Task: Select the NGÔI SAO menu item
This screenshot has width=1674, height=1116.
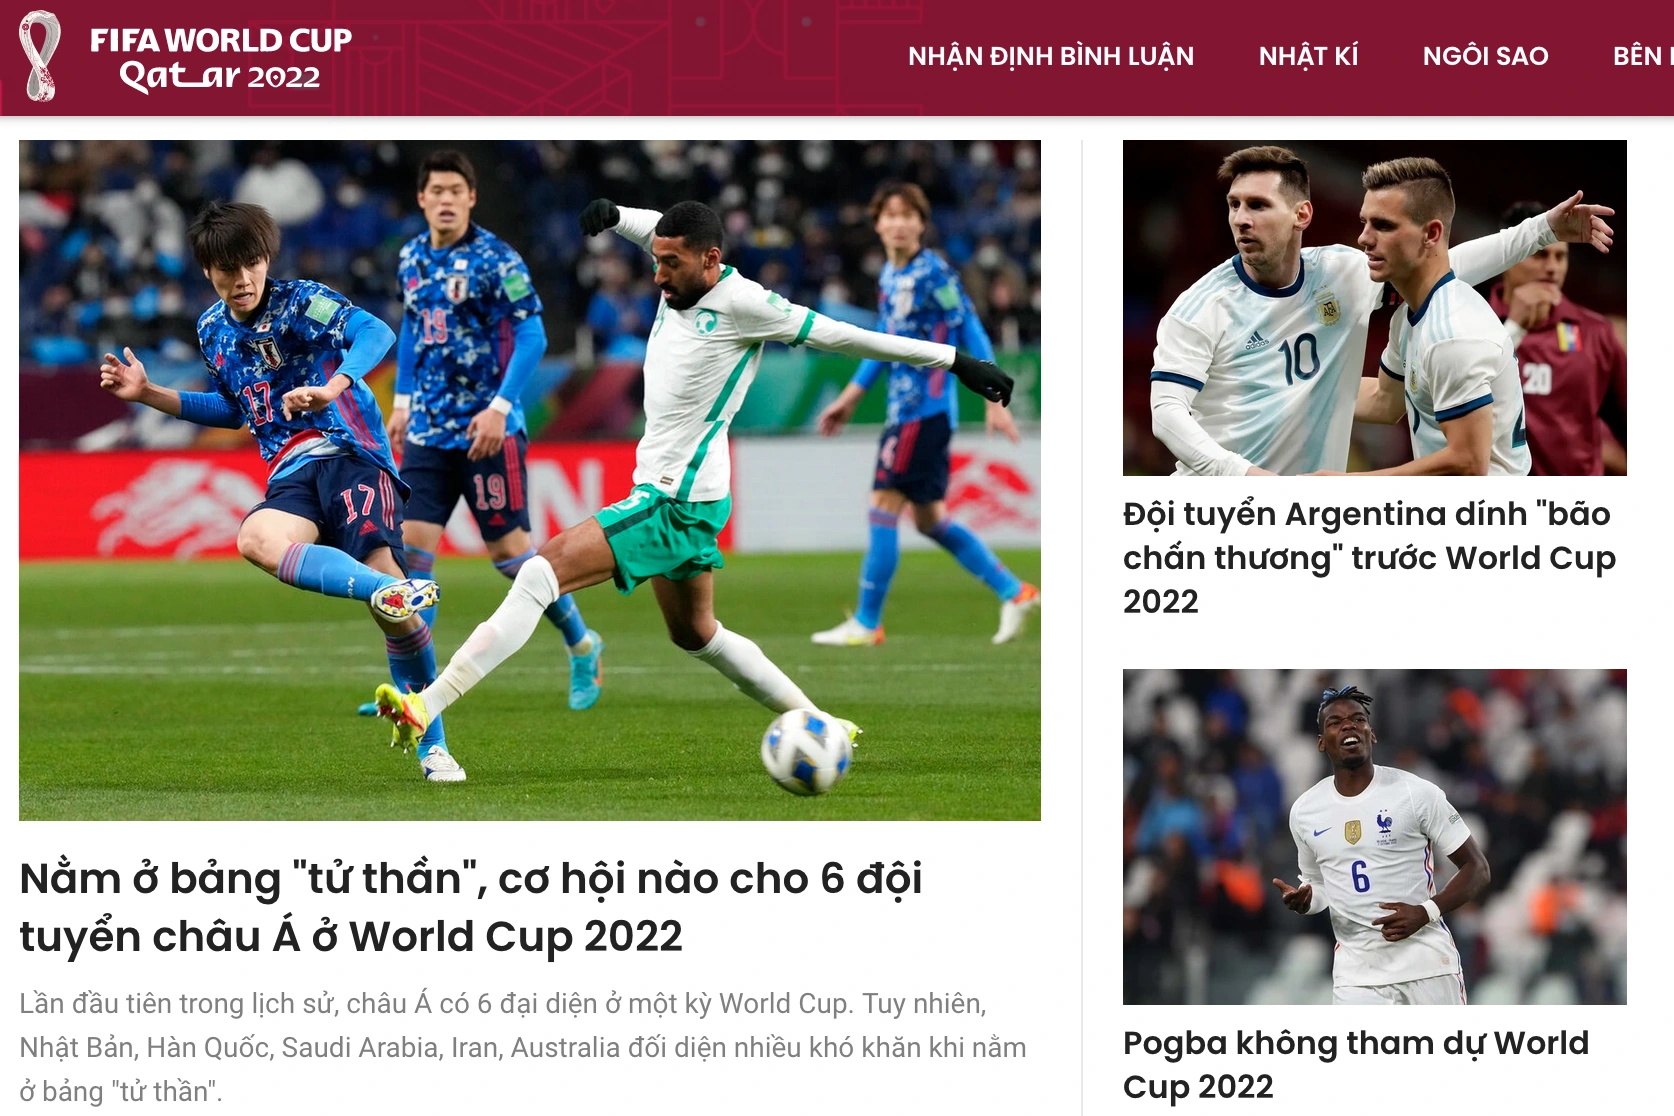Action: pos(1485,56)
